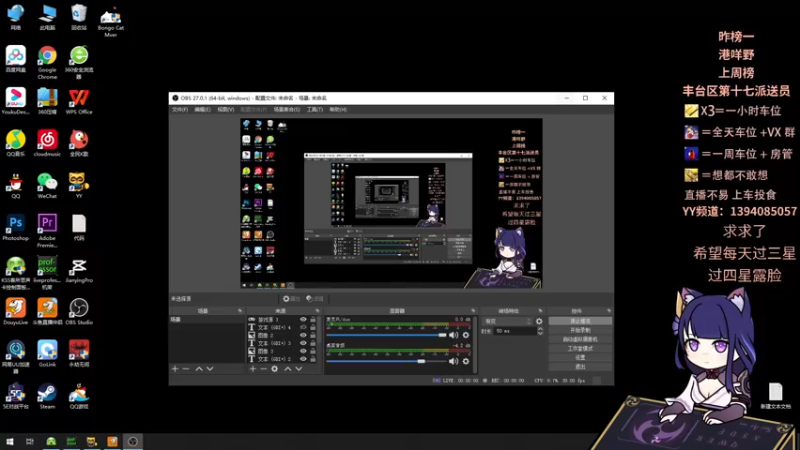Viewport: 800px width, 450px height.
Task: Click the transition duration 50 ms field
Action: [x=514, y=331]
